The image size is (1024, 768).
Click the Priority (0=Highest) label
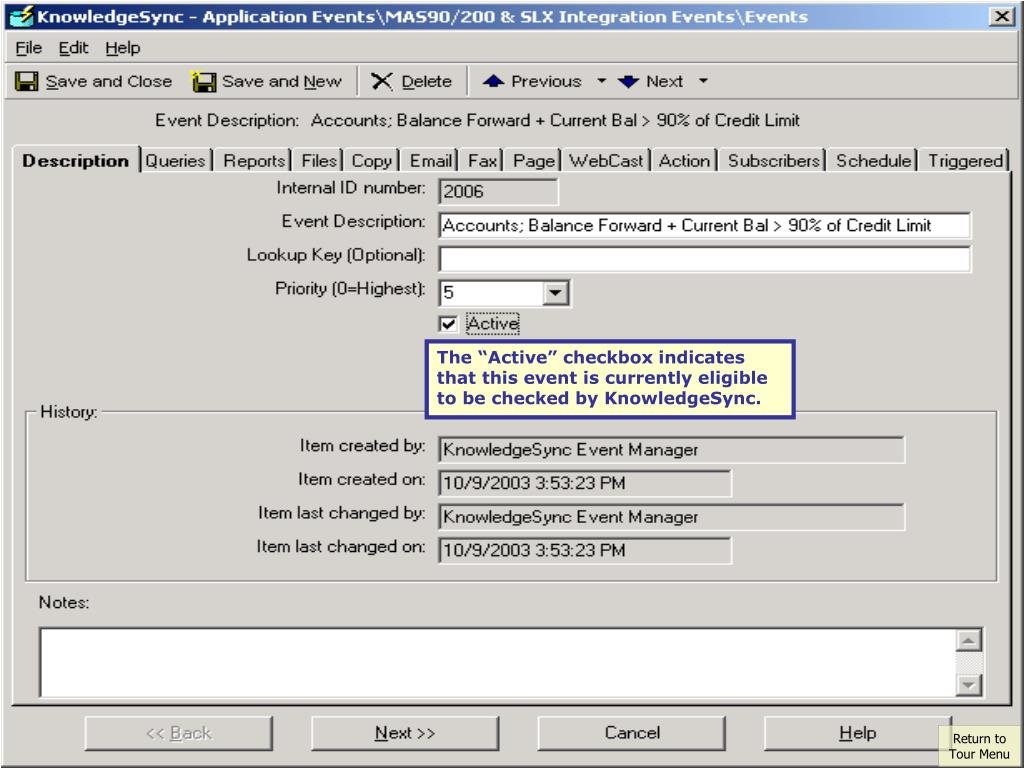pos(350,289)
